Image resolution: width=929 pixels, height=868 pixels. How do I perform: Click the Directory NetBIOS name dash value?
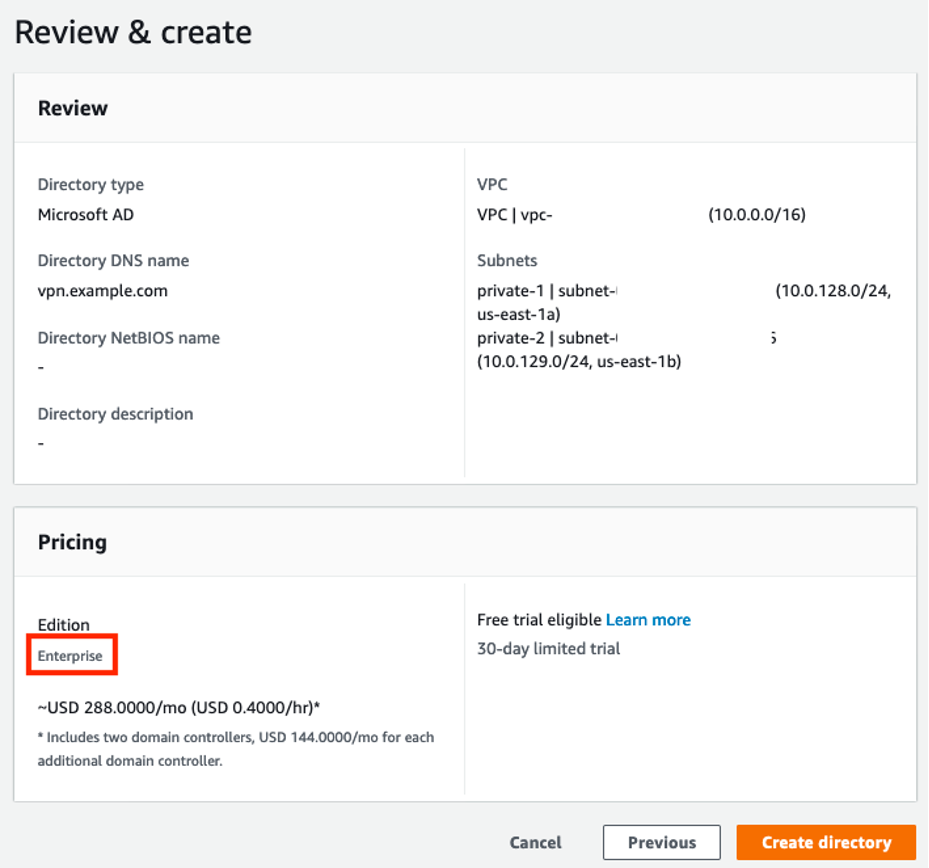pos(38,366)
